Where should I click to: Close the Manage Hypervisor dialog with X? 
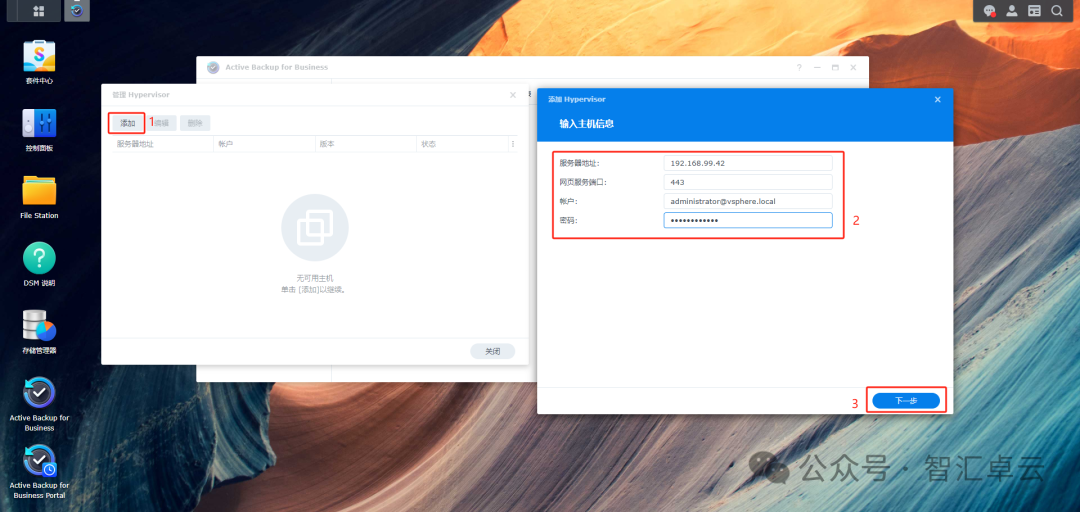pyautogui.click(x=512, y=95)
